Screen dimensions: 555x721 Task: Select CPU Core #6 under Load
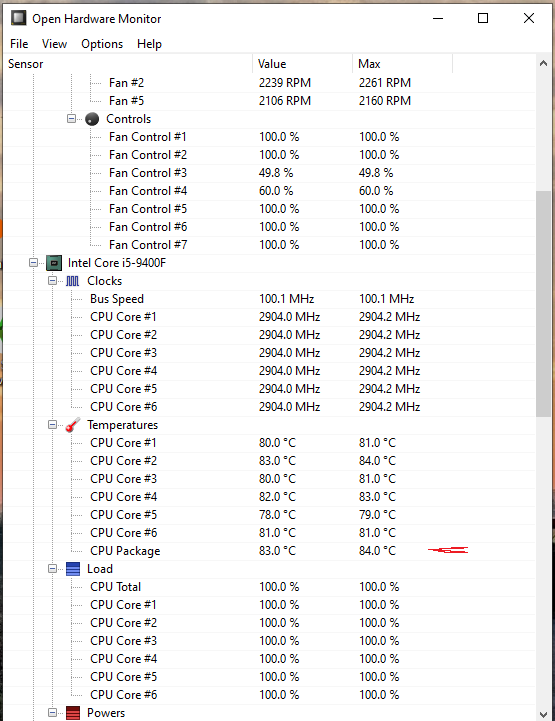pyautogui.click(x=269, y=695)
